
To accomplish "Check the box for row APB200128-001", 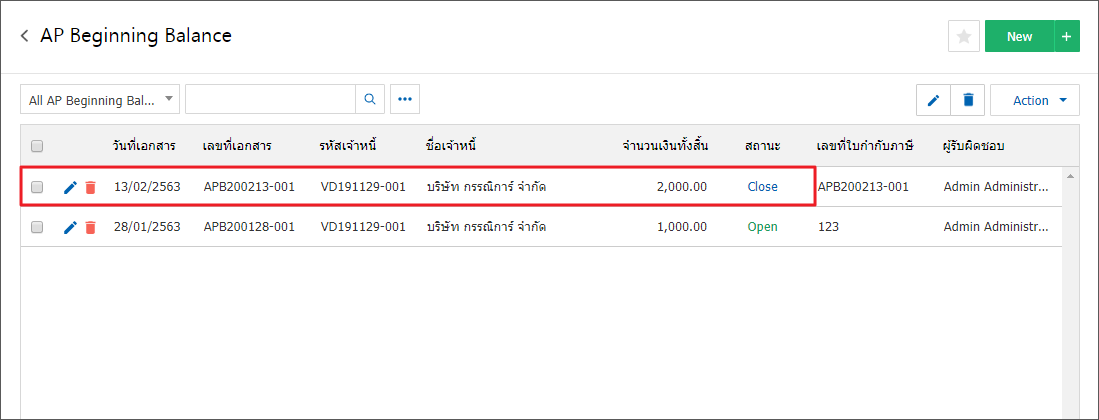I will click(37, 227).
